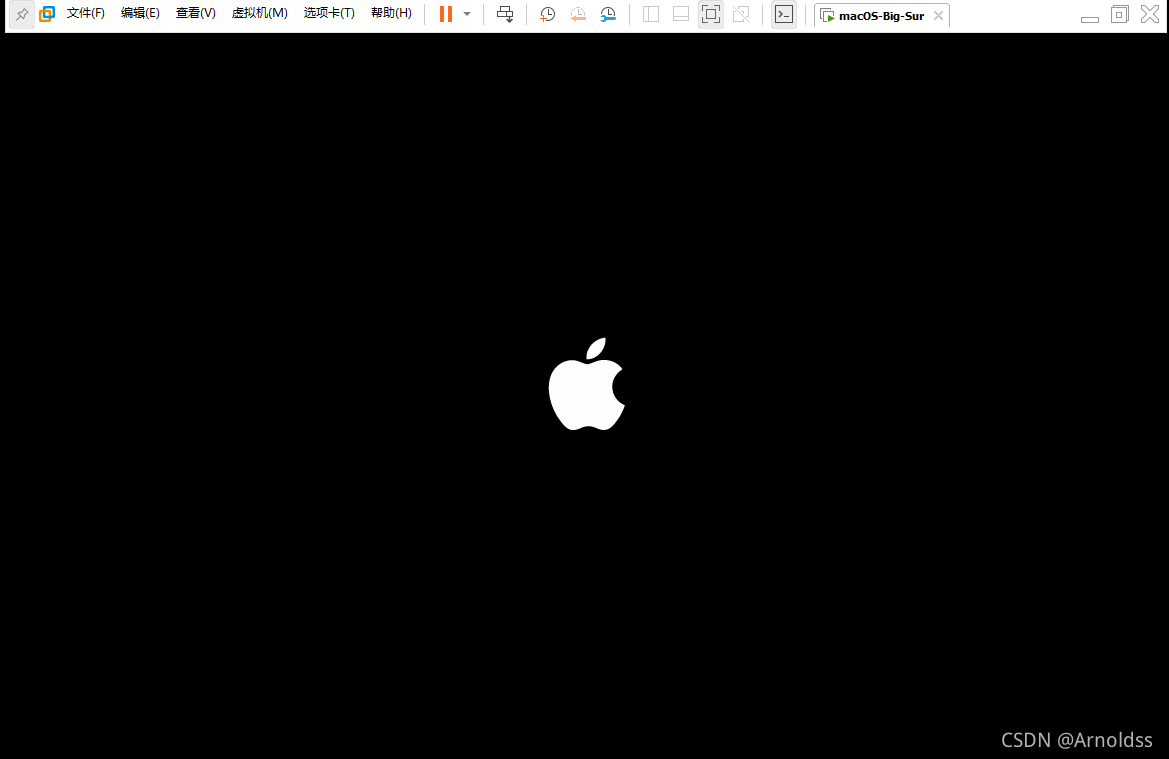The width and height of the screenshot is (1169, 759).
Task: Click inside the macOS guest display
Action: click(584, 395)
